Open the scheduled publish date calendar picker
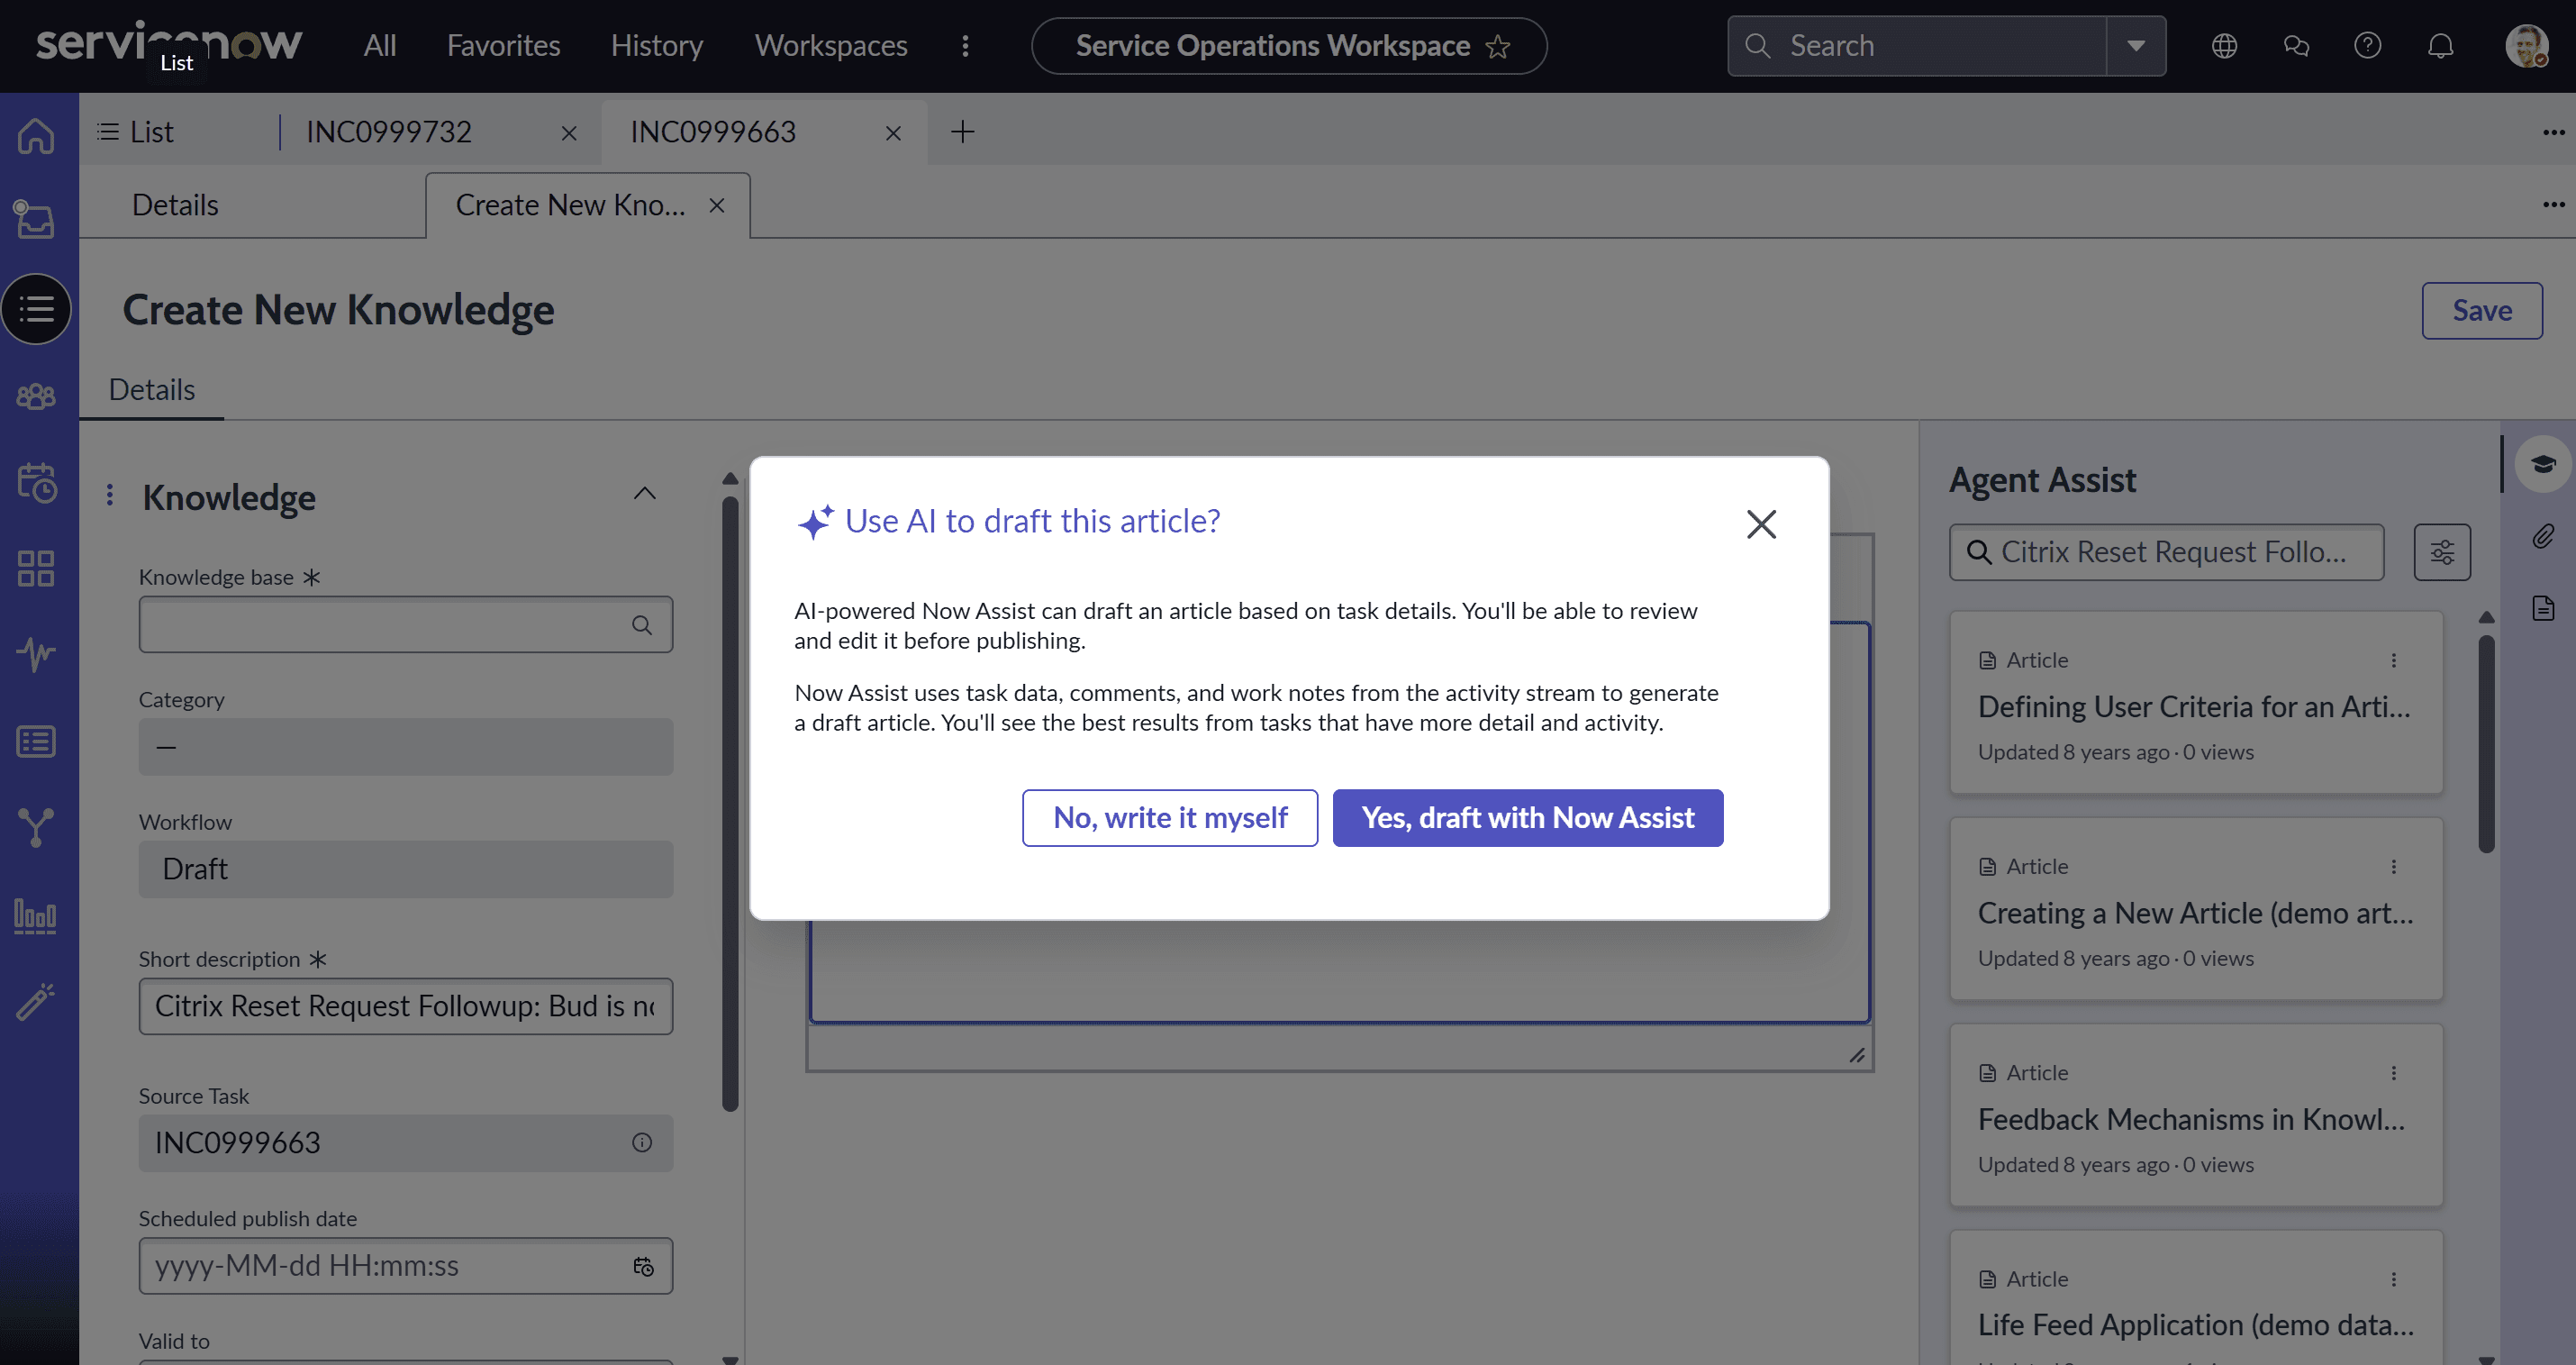Image resolution: width=2576 pixels, height=1365 pixels. click(x=643, y=1266)
